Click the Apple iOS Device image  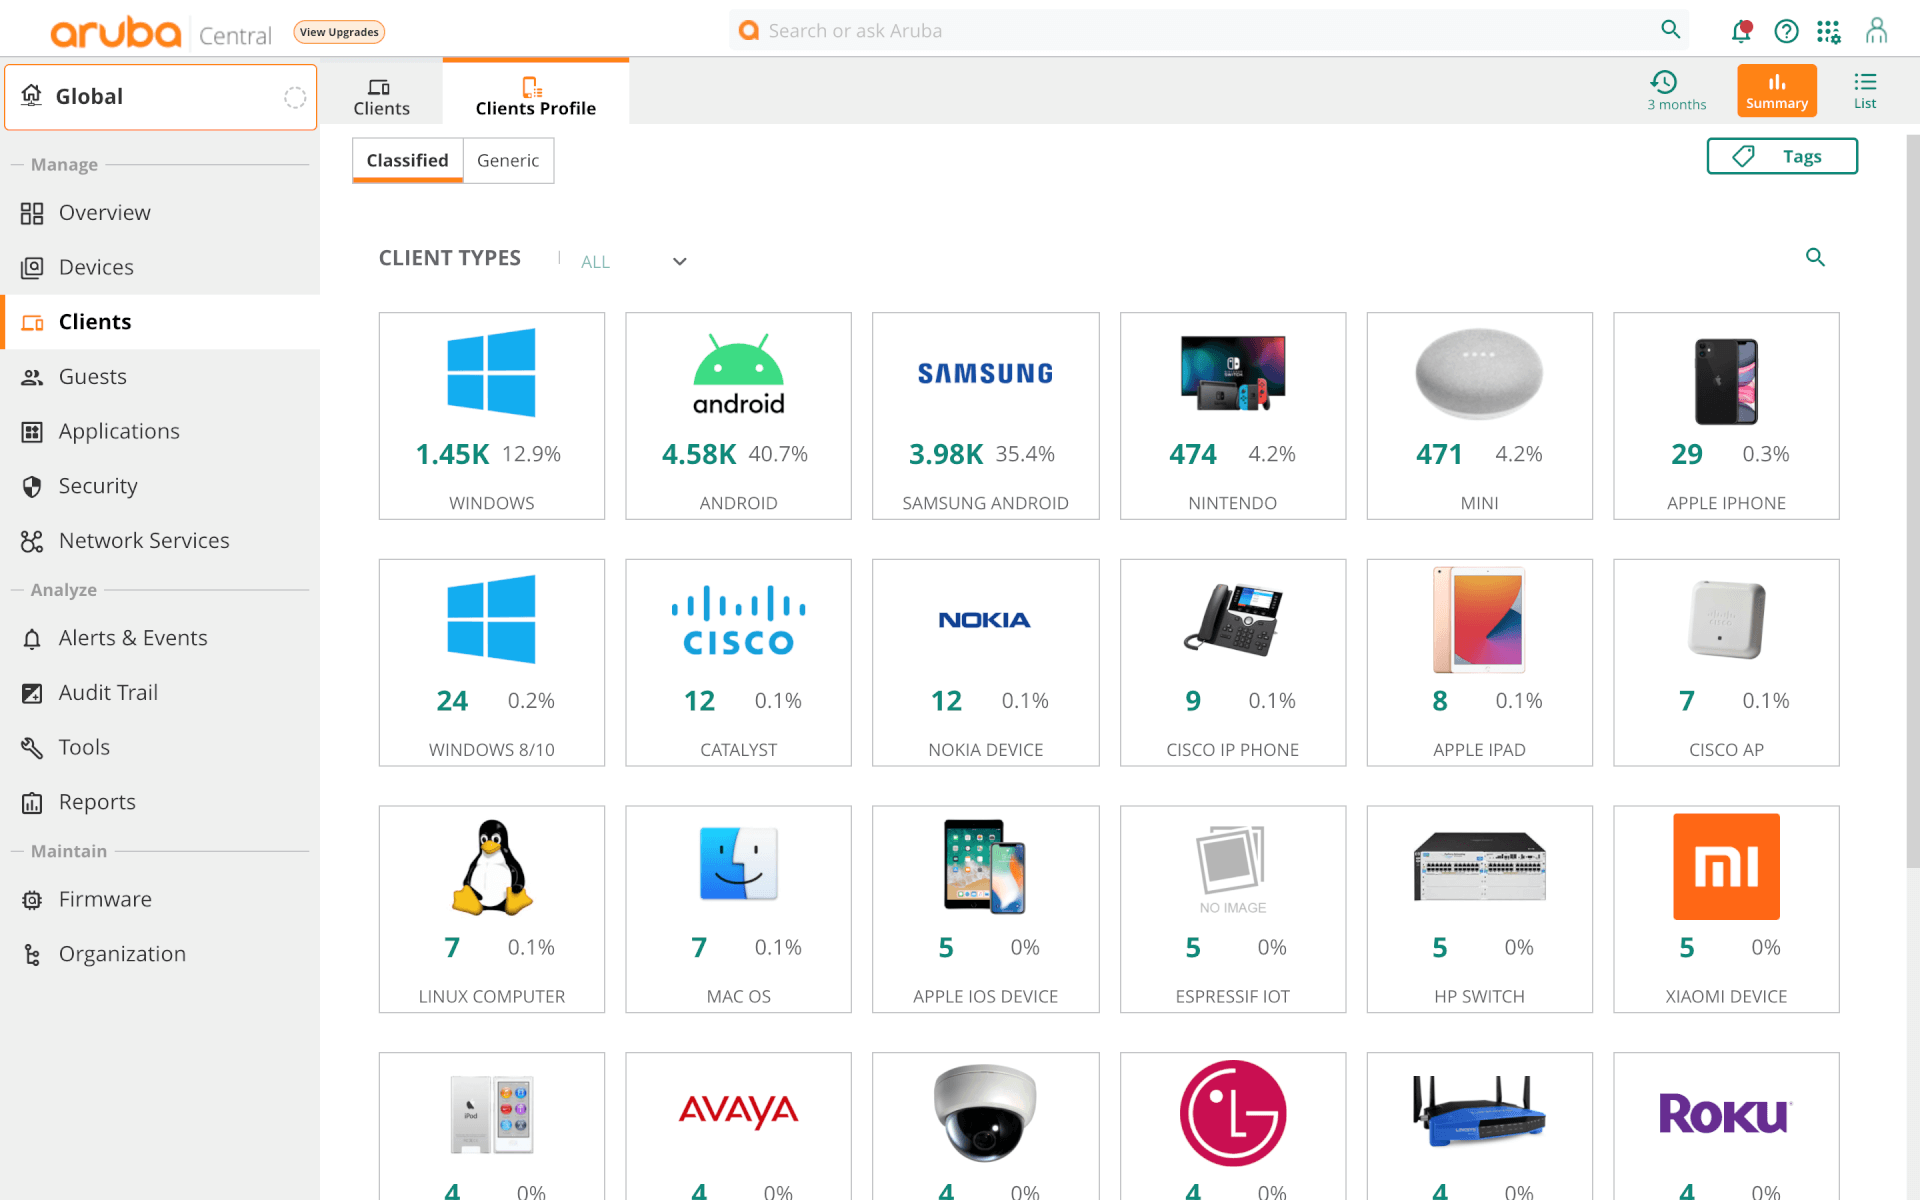point(985,866)
